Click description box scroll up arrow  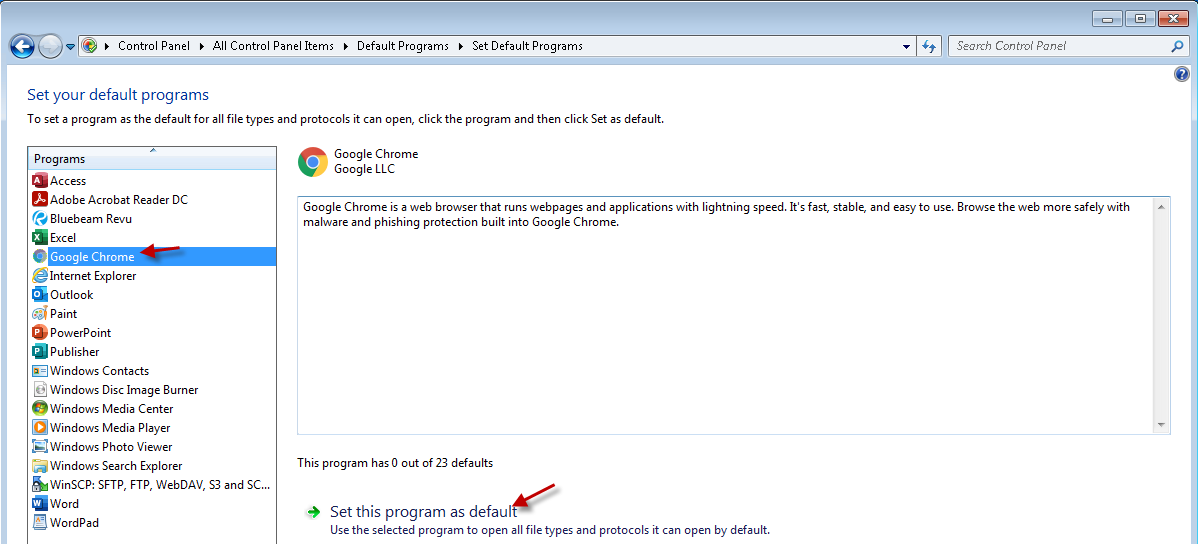click(x=1161, y=207)
